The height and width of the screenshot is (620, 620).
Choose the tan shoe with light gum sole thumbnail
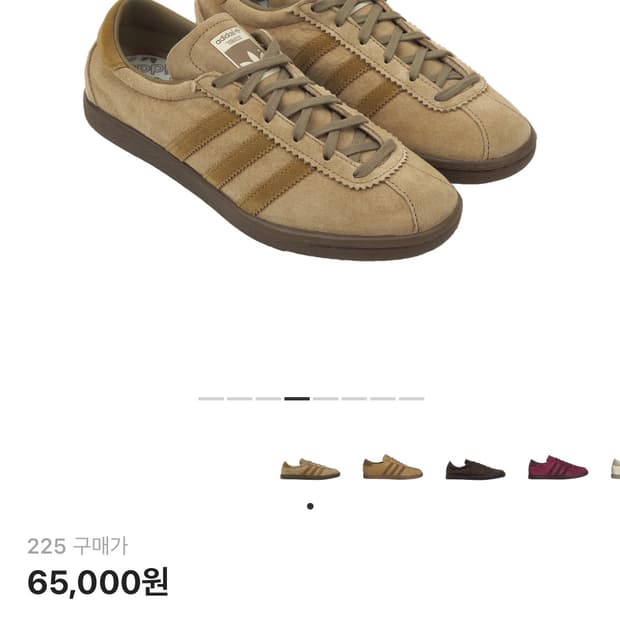(393, 467)
